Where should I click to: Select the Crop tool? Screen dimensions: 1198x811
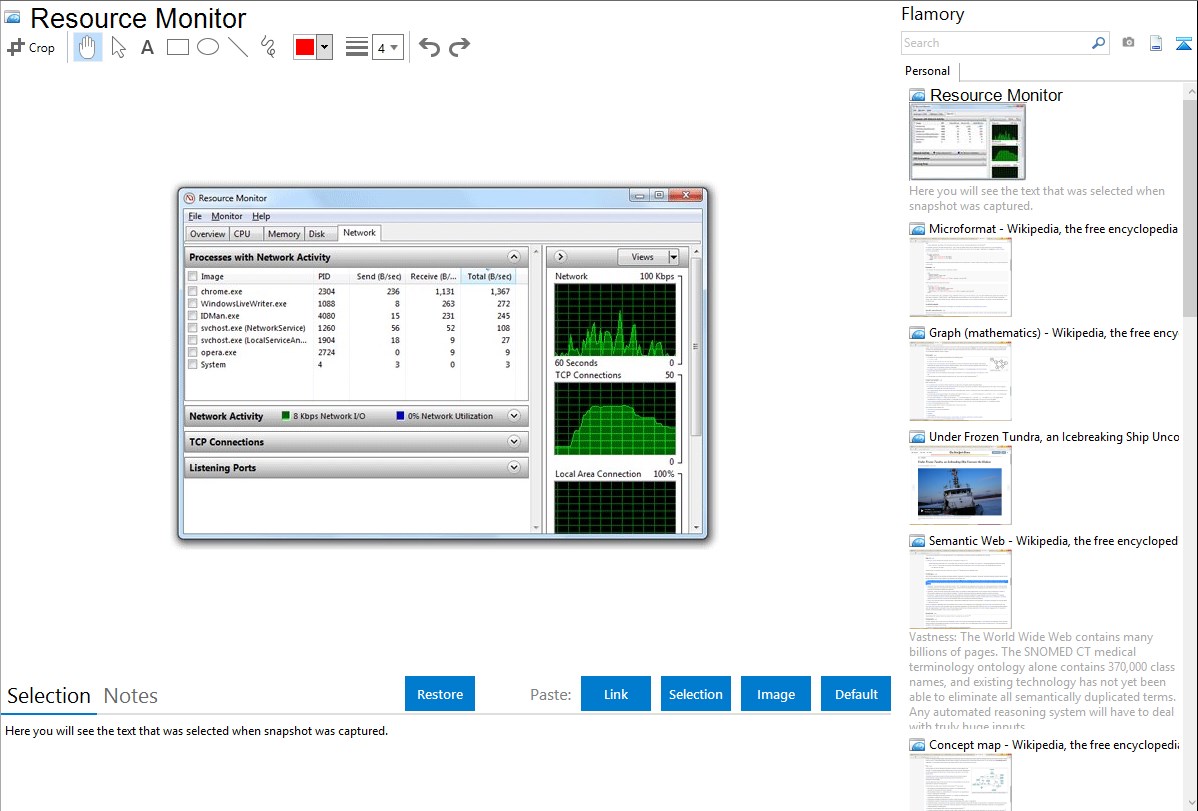[x=30, y=47]
